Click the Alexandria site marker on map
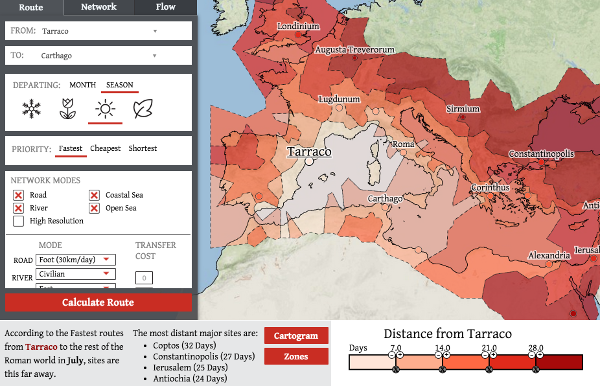The image size is (600, 386). 549,264
